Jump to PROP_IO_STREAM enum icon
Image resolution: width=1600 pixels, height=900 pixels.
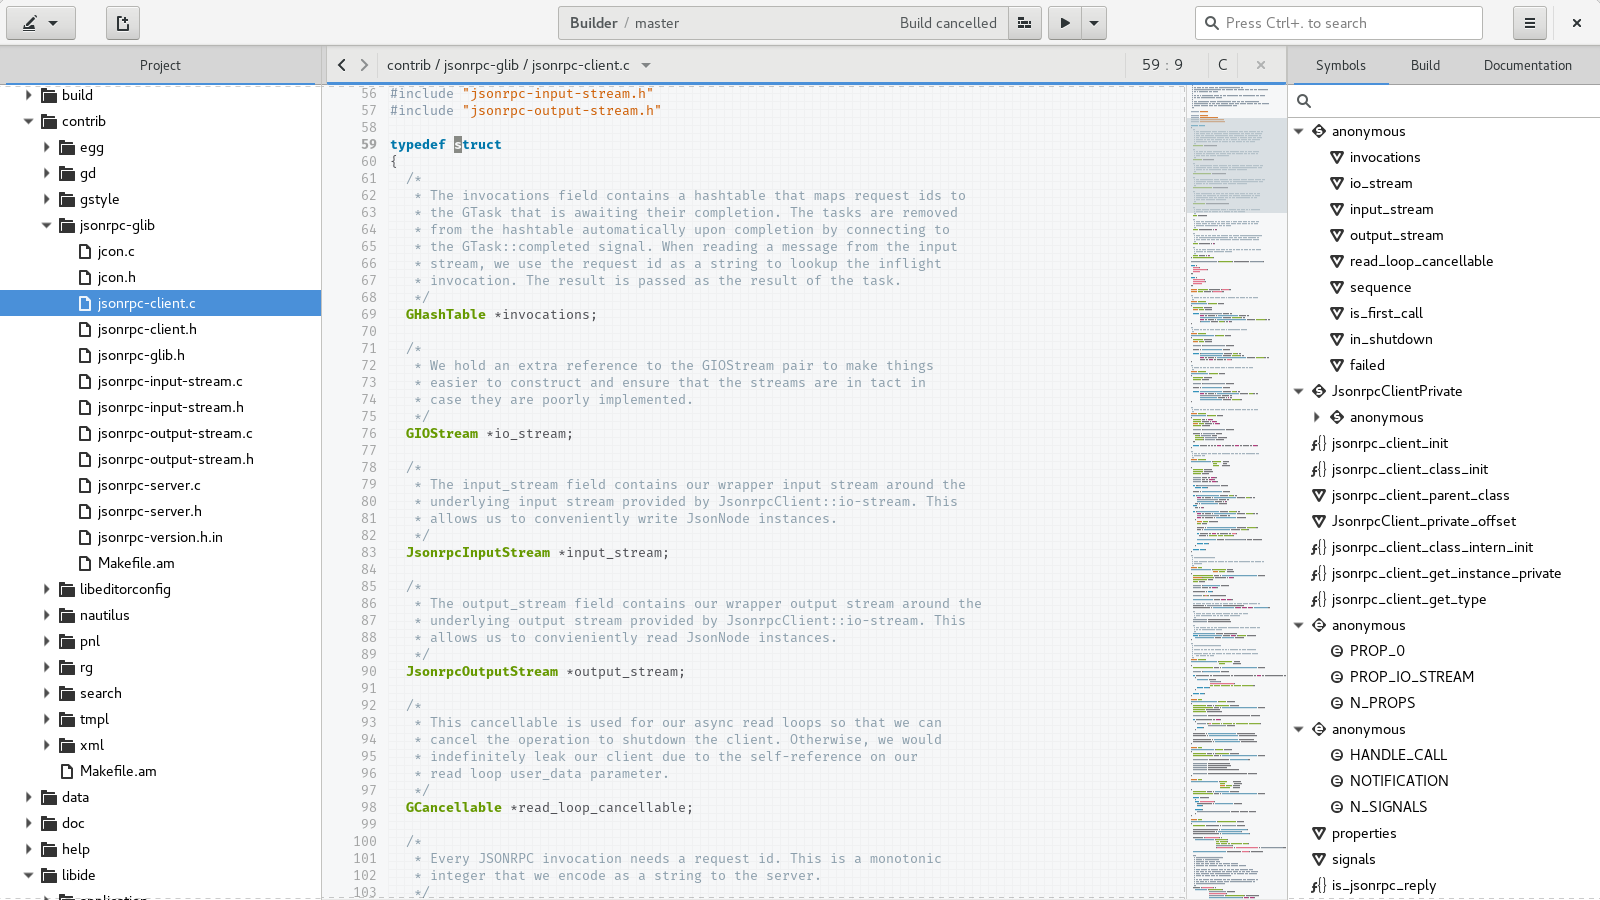(x=1337, y=677)
